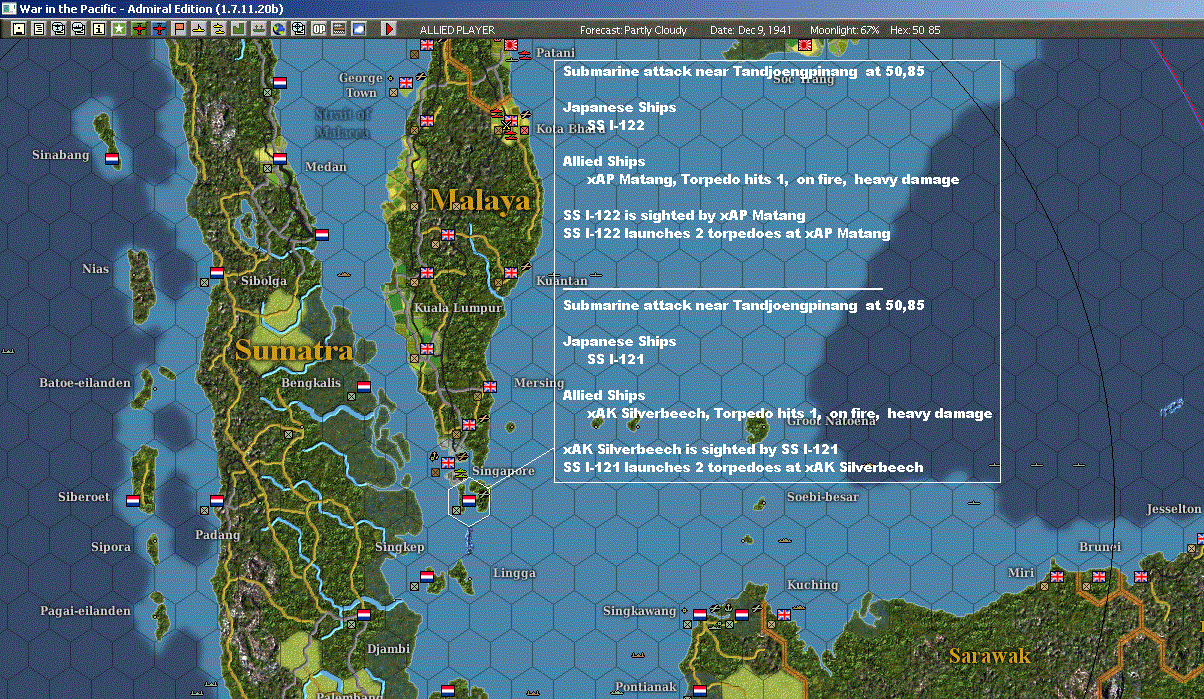Click the Dutch flag at Bengkalis

[364, 386]
